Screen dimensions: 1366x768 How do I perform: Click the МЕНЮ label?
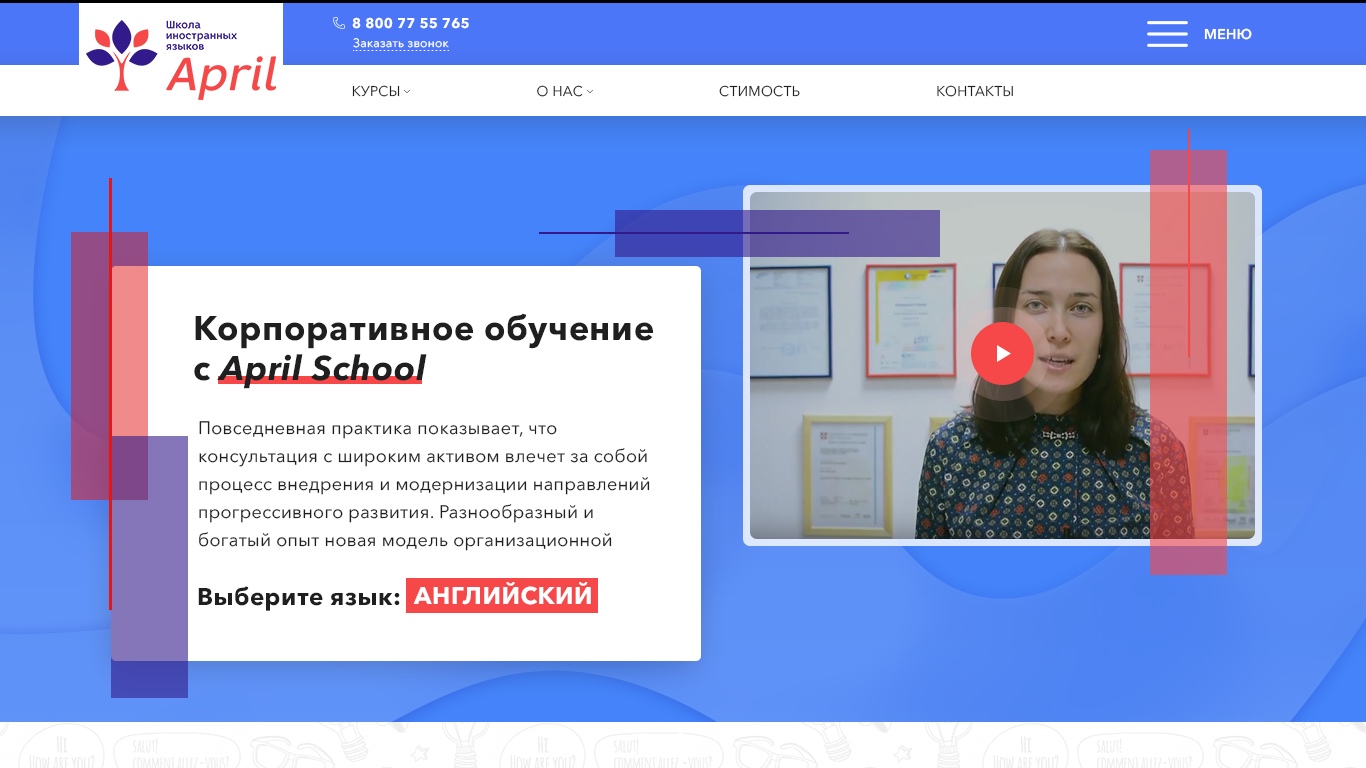point(1227,34)
